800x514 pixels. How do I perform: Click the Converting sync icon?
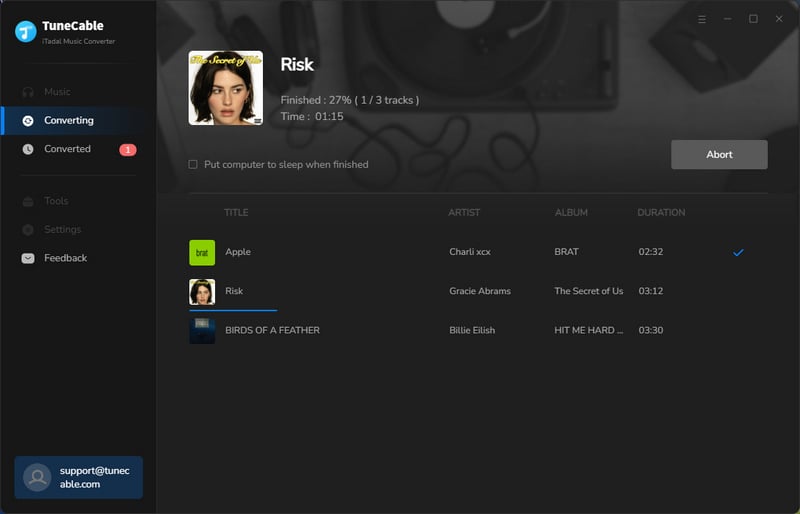[x=28, y=120]
